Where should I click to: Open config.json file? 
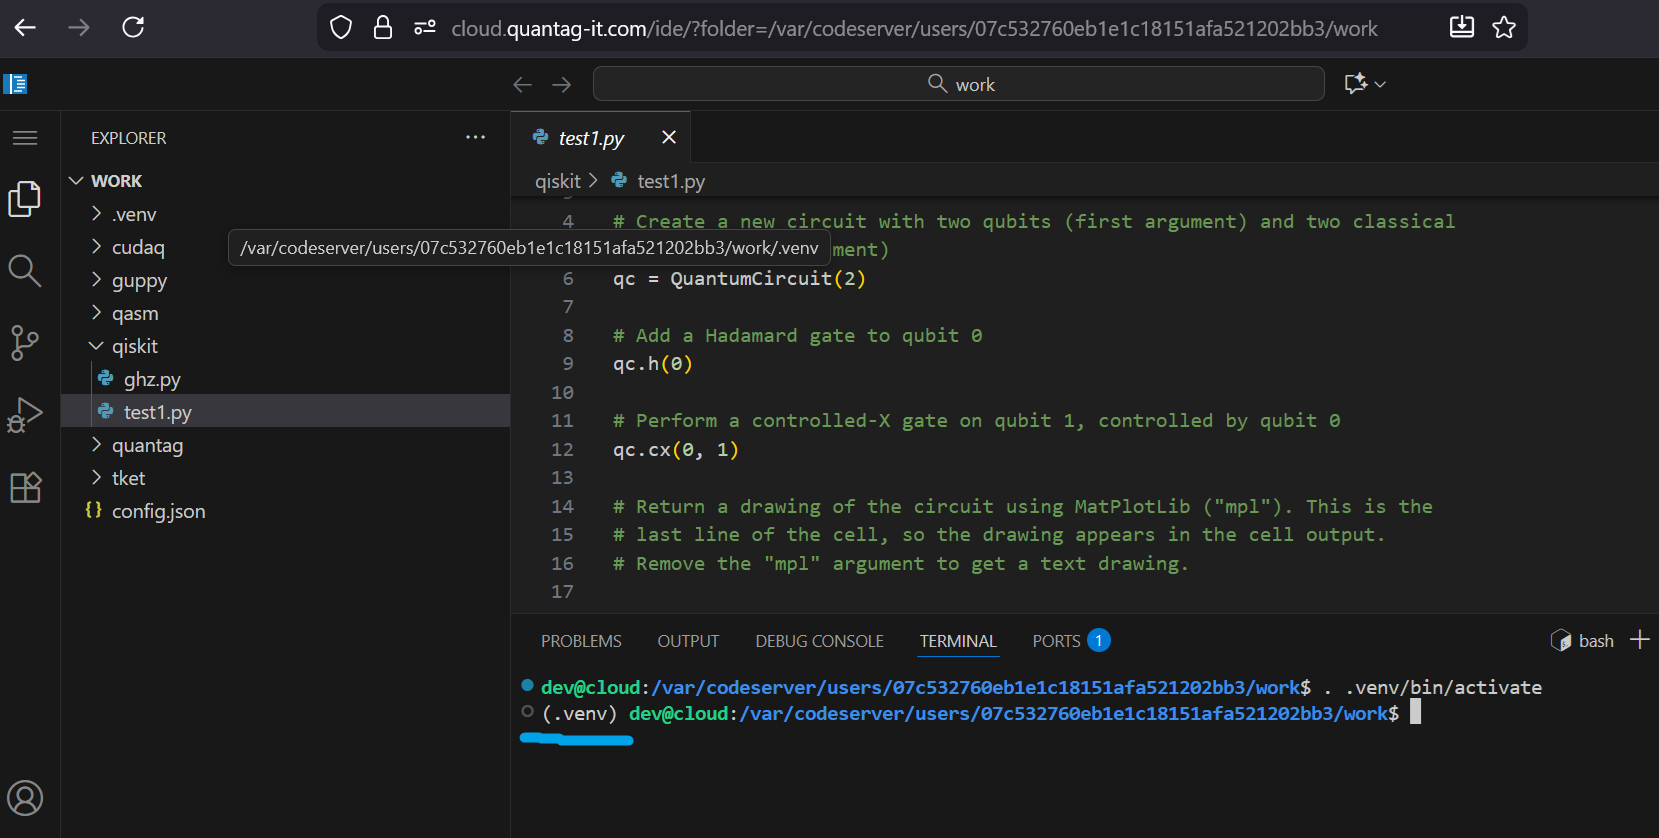click(158, 511)
